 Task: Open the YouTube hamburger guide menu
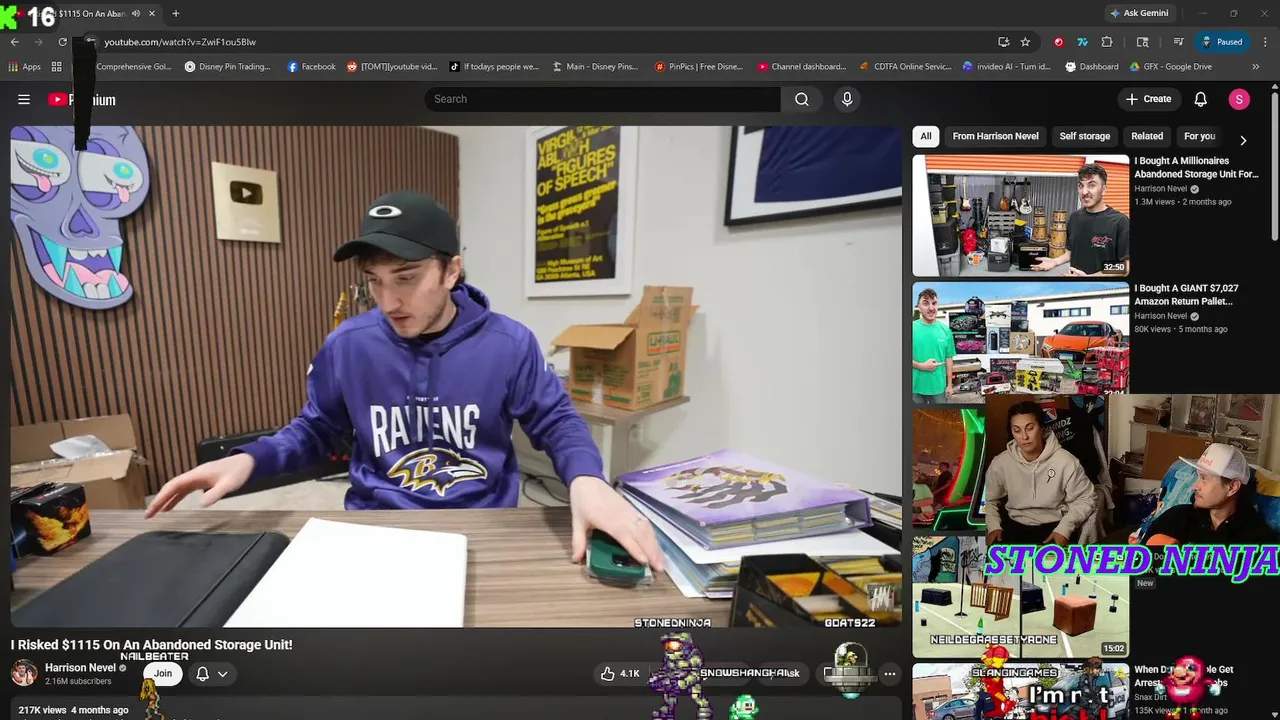click(x=24, y=99)
